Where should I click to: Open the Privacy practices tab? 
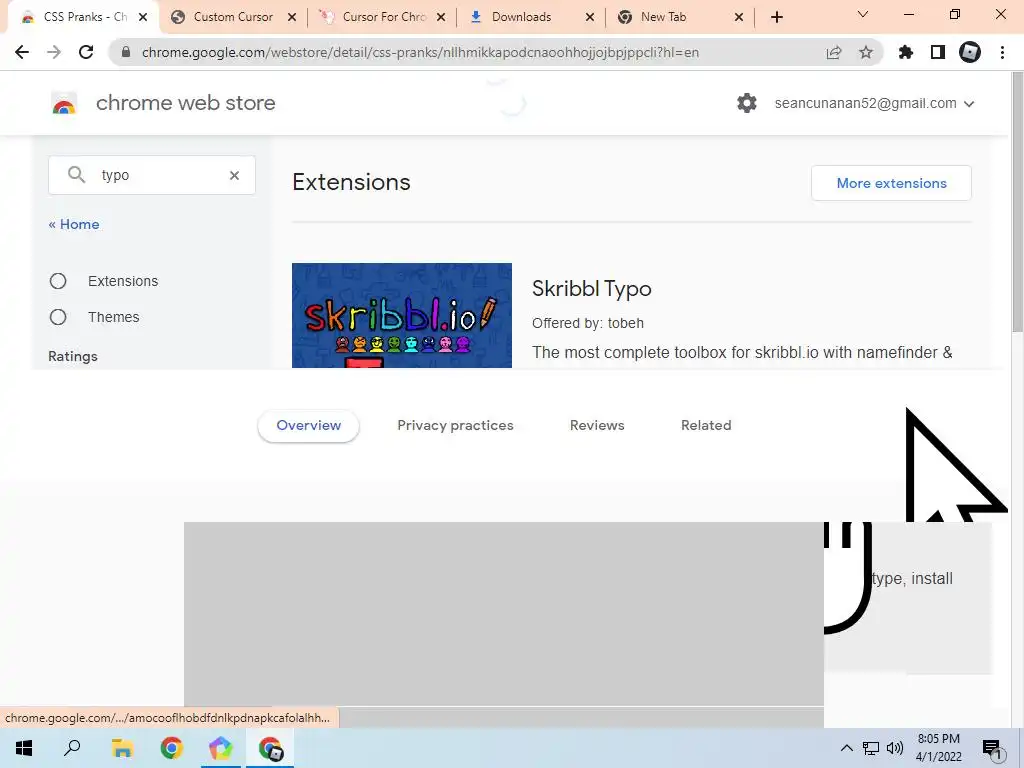[455, 425]
